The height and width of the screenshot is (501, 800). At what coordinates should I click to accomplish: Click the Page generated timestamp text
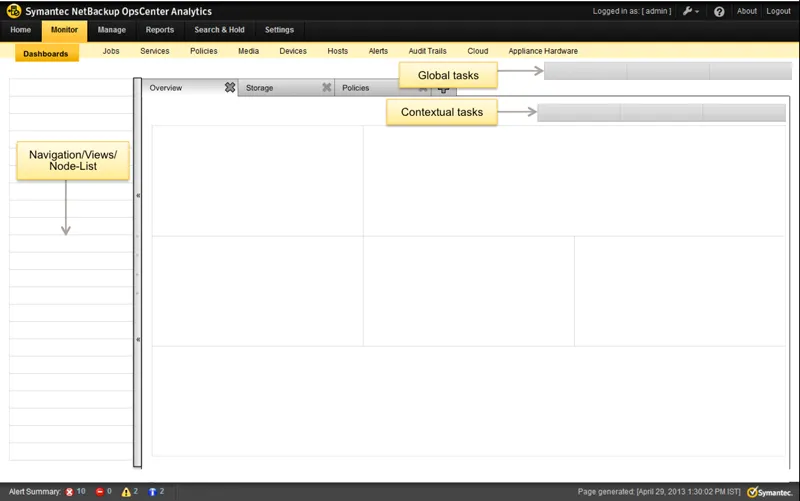(659, 492)
